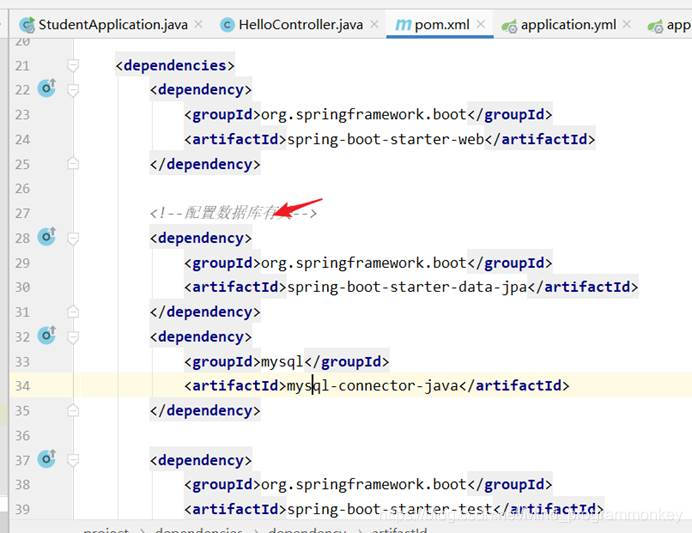Fold end marker of dependency at line 35
Screen dimensions: 692x533
pos(73,411)
